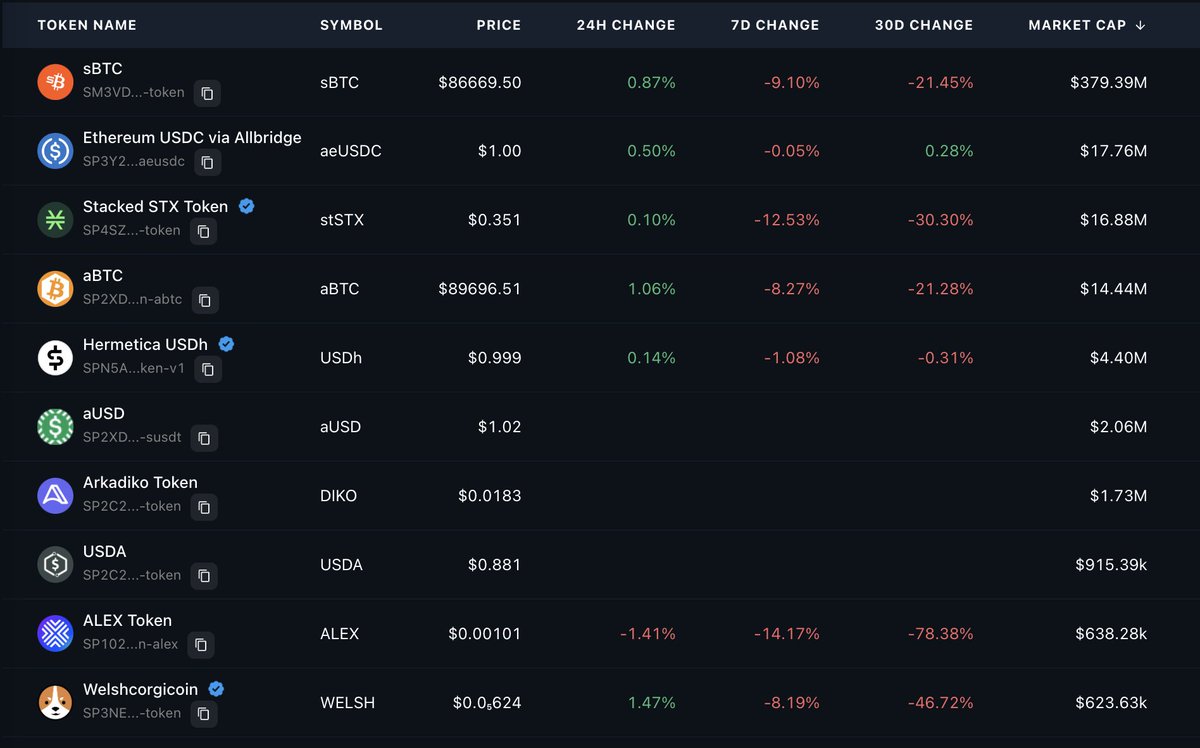The image size is (1200, 748).
Task: Copy the aUSD contract address
Action: tap(204, 438)
